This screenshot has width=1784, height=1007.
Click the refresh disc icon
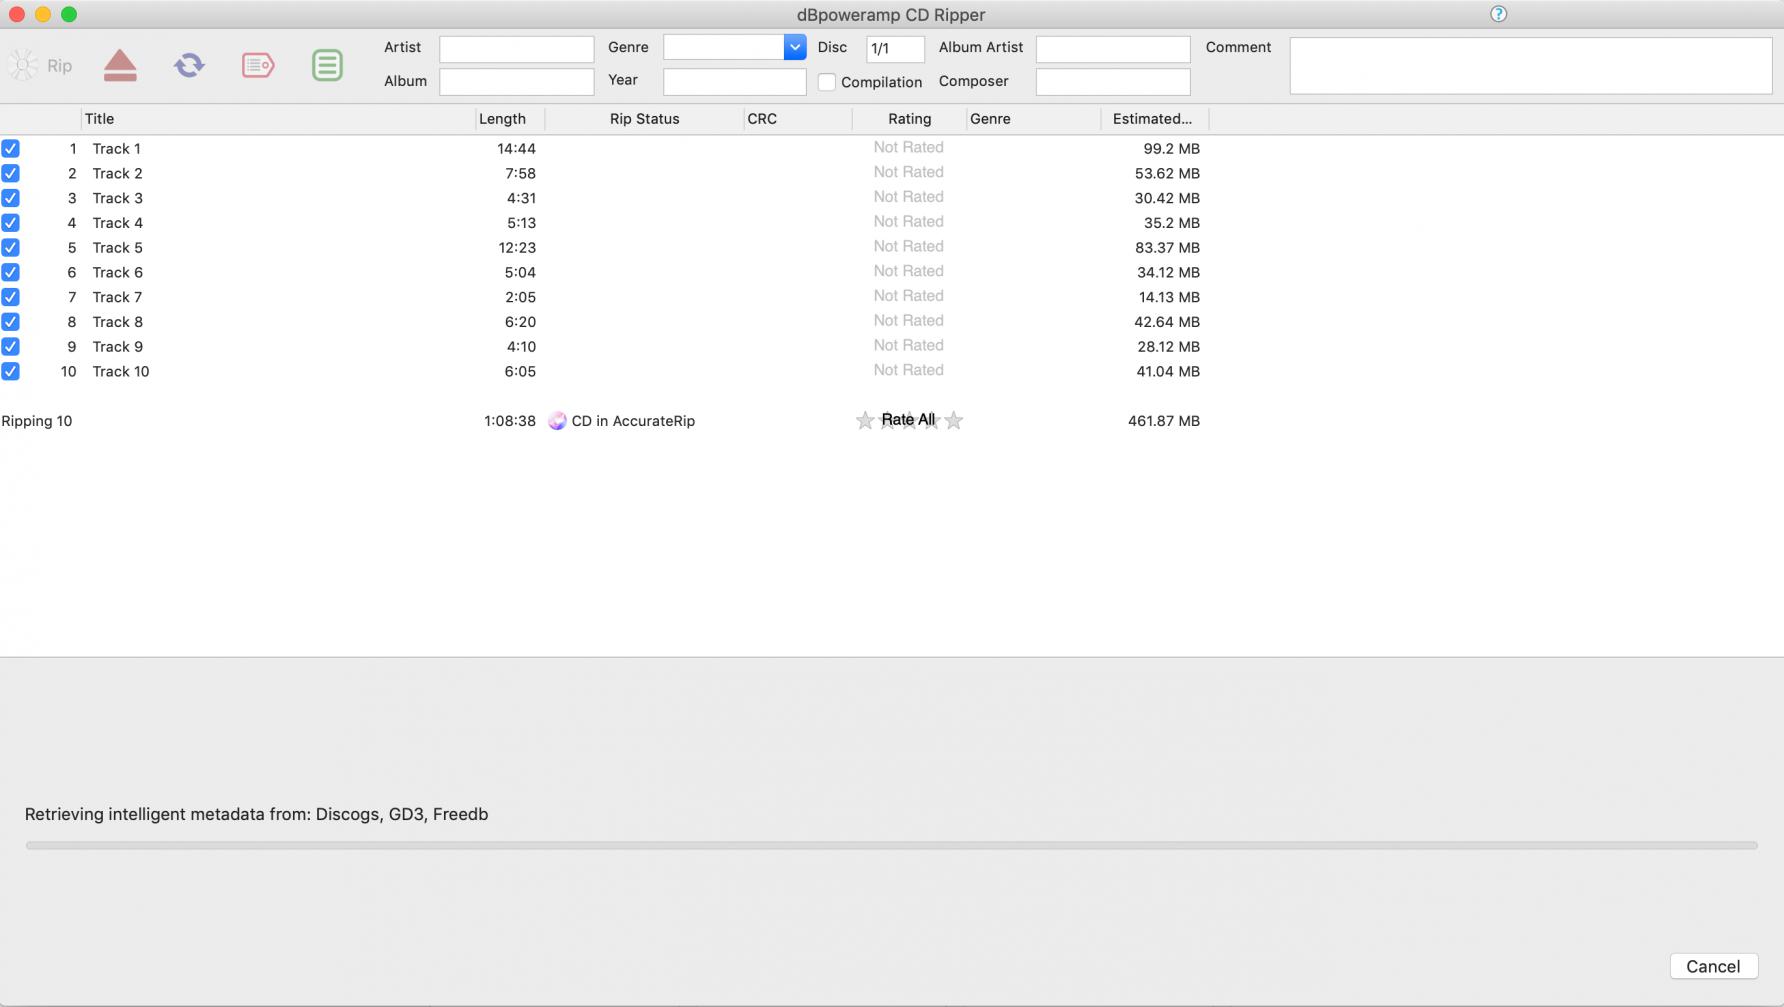(189, 66)
